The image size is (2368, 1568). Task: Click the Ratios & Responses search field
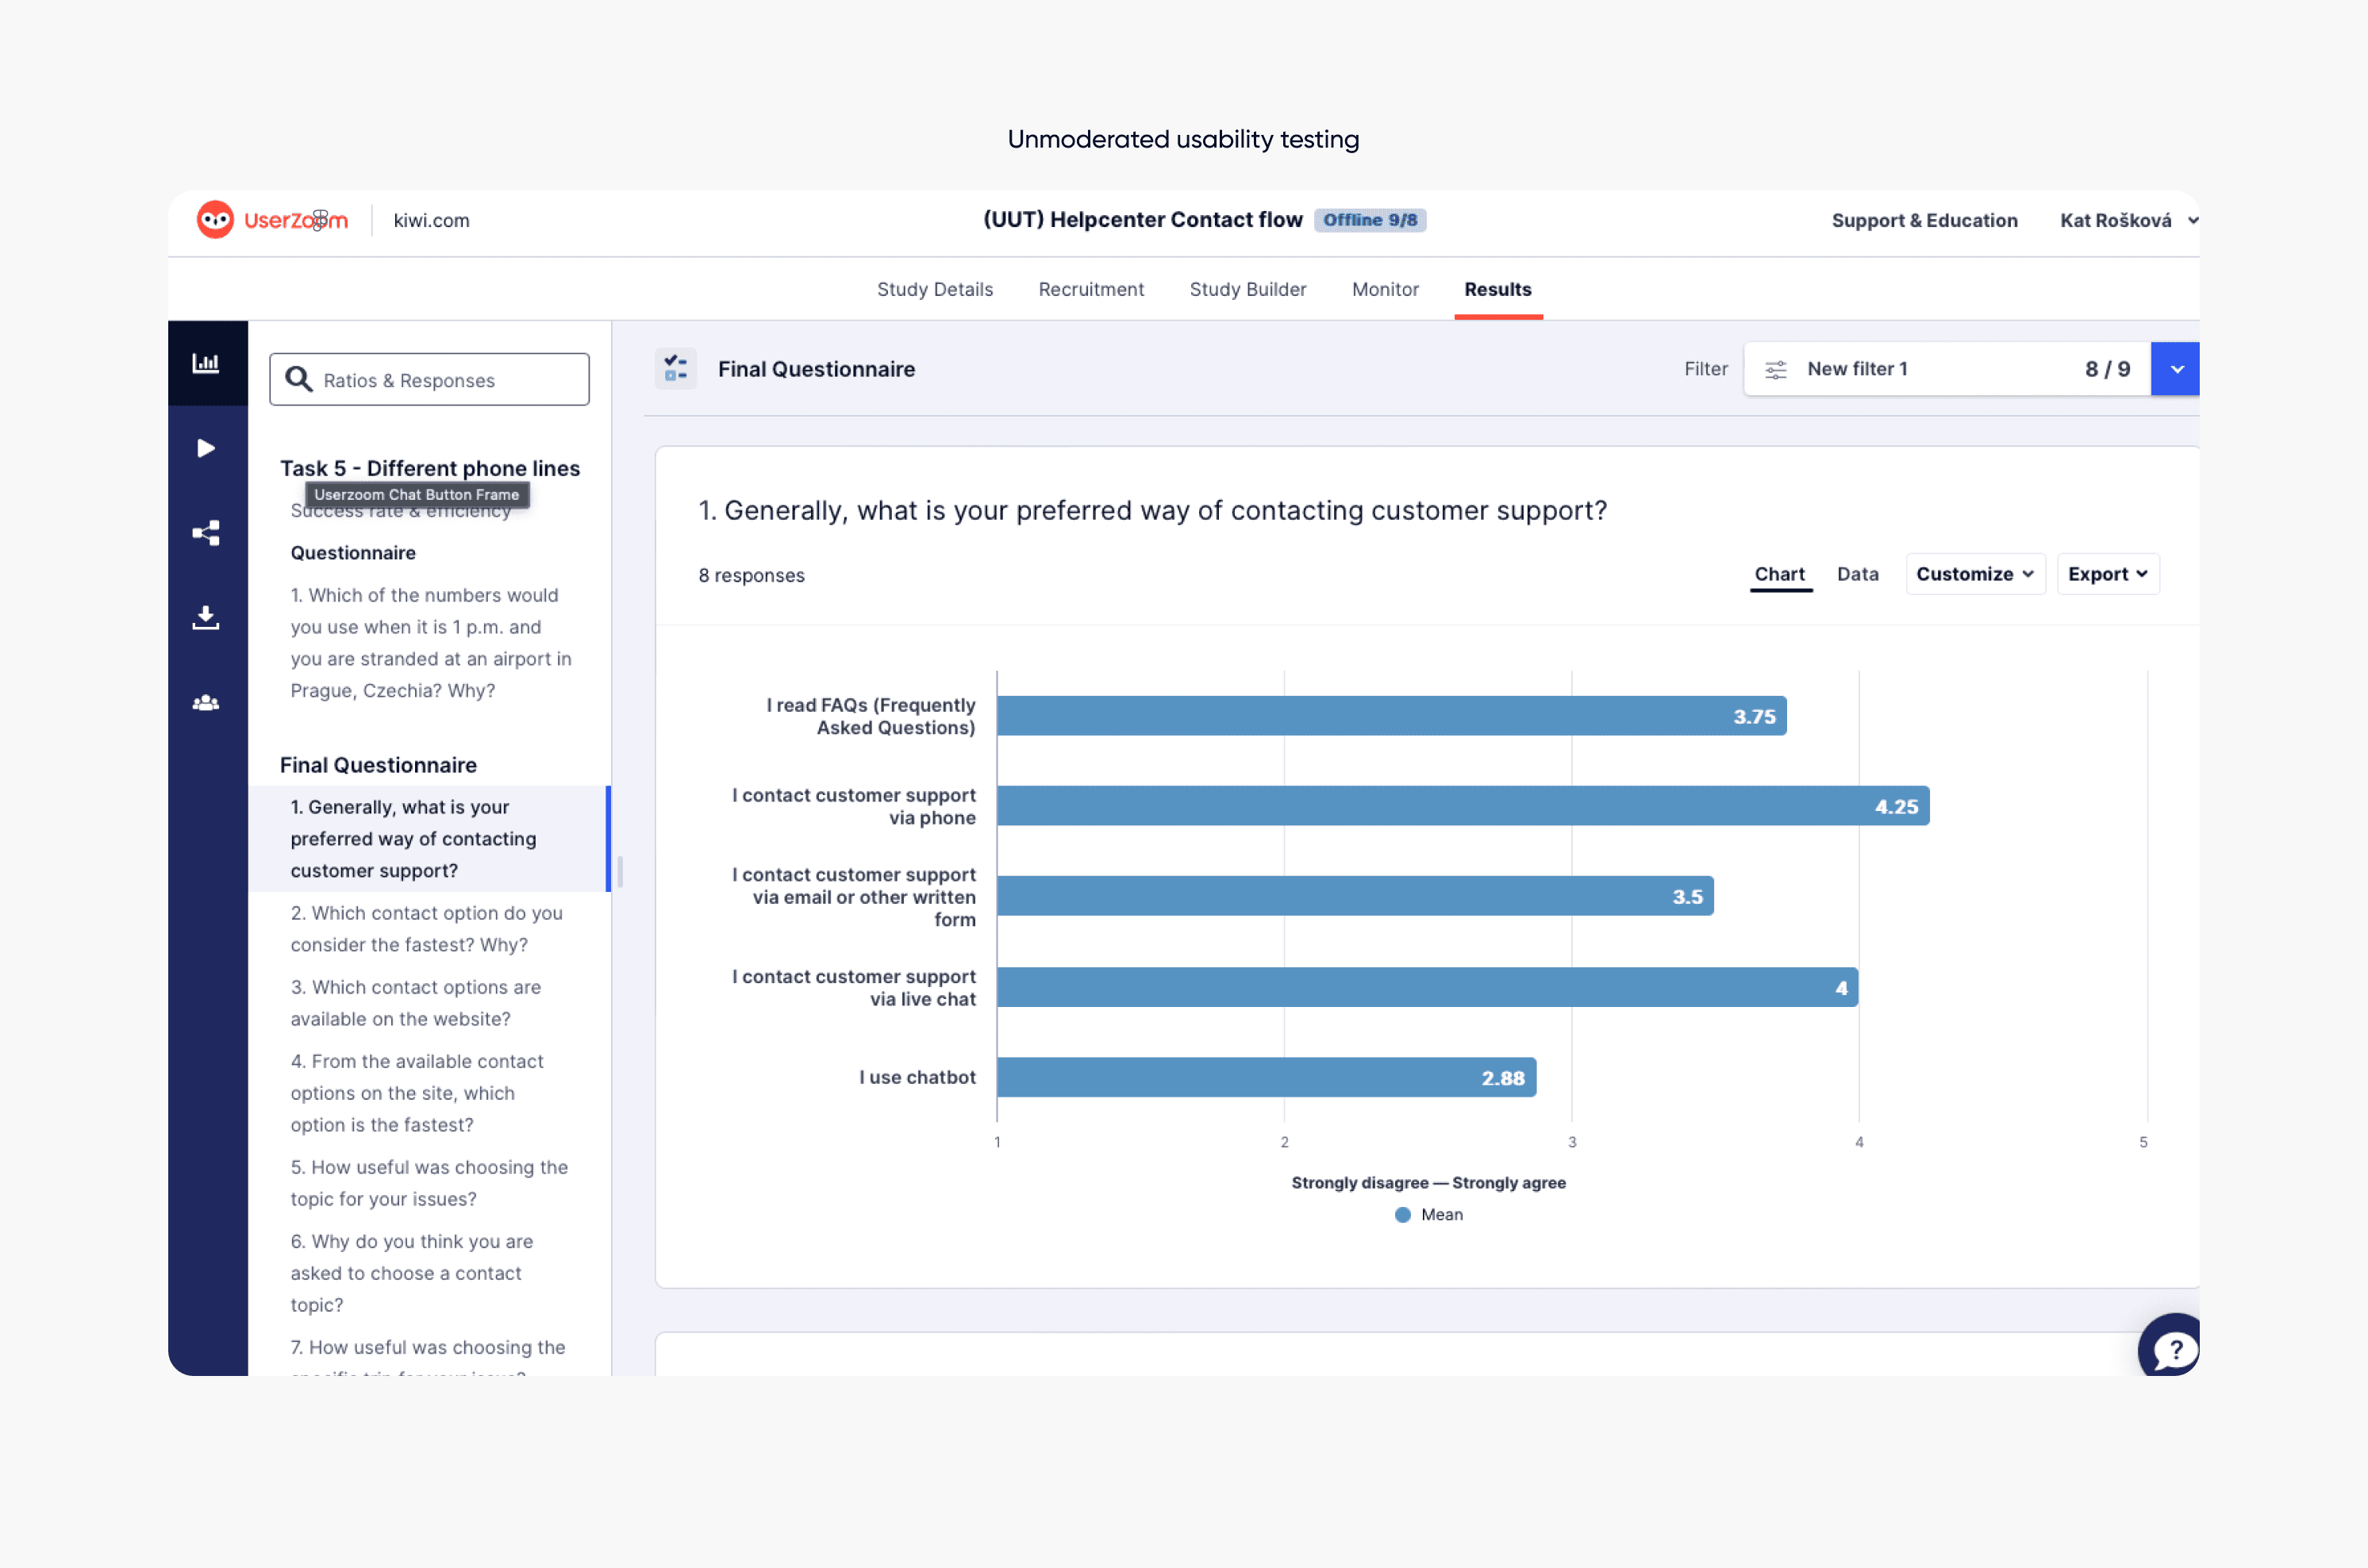[430, 380]
